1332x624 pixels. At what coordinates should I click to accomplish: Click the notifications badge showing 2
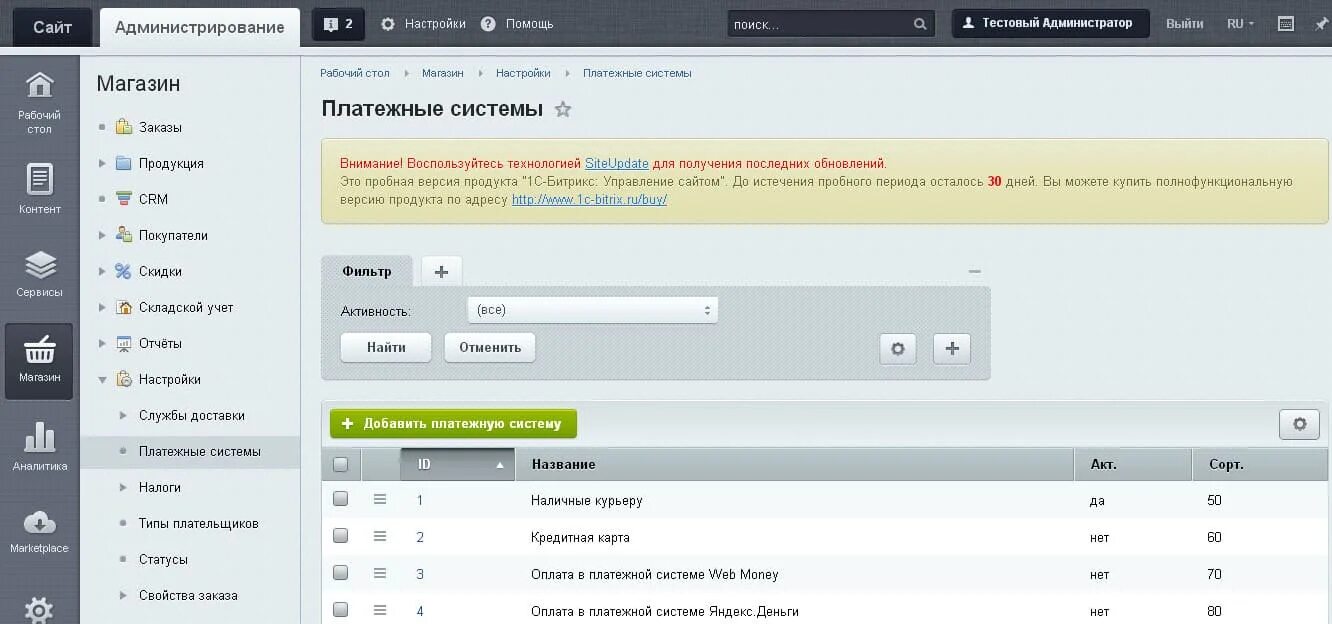tap(338, 24)
